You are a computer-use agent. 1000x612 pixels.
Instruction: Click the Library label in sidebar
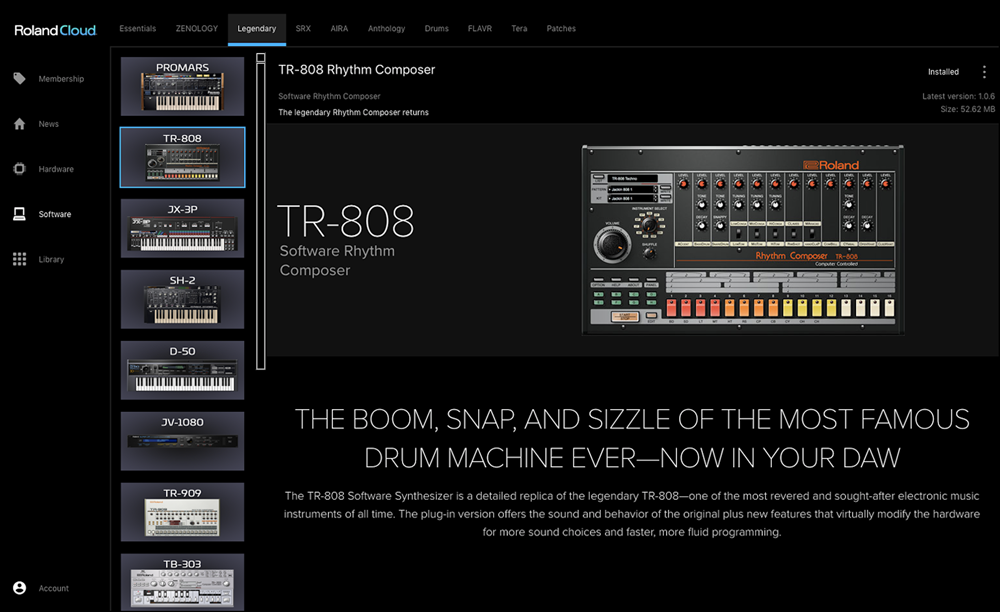(x=51, y=260)
